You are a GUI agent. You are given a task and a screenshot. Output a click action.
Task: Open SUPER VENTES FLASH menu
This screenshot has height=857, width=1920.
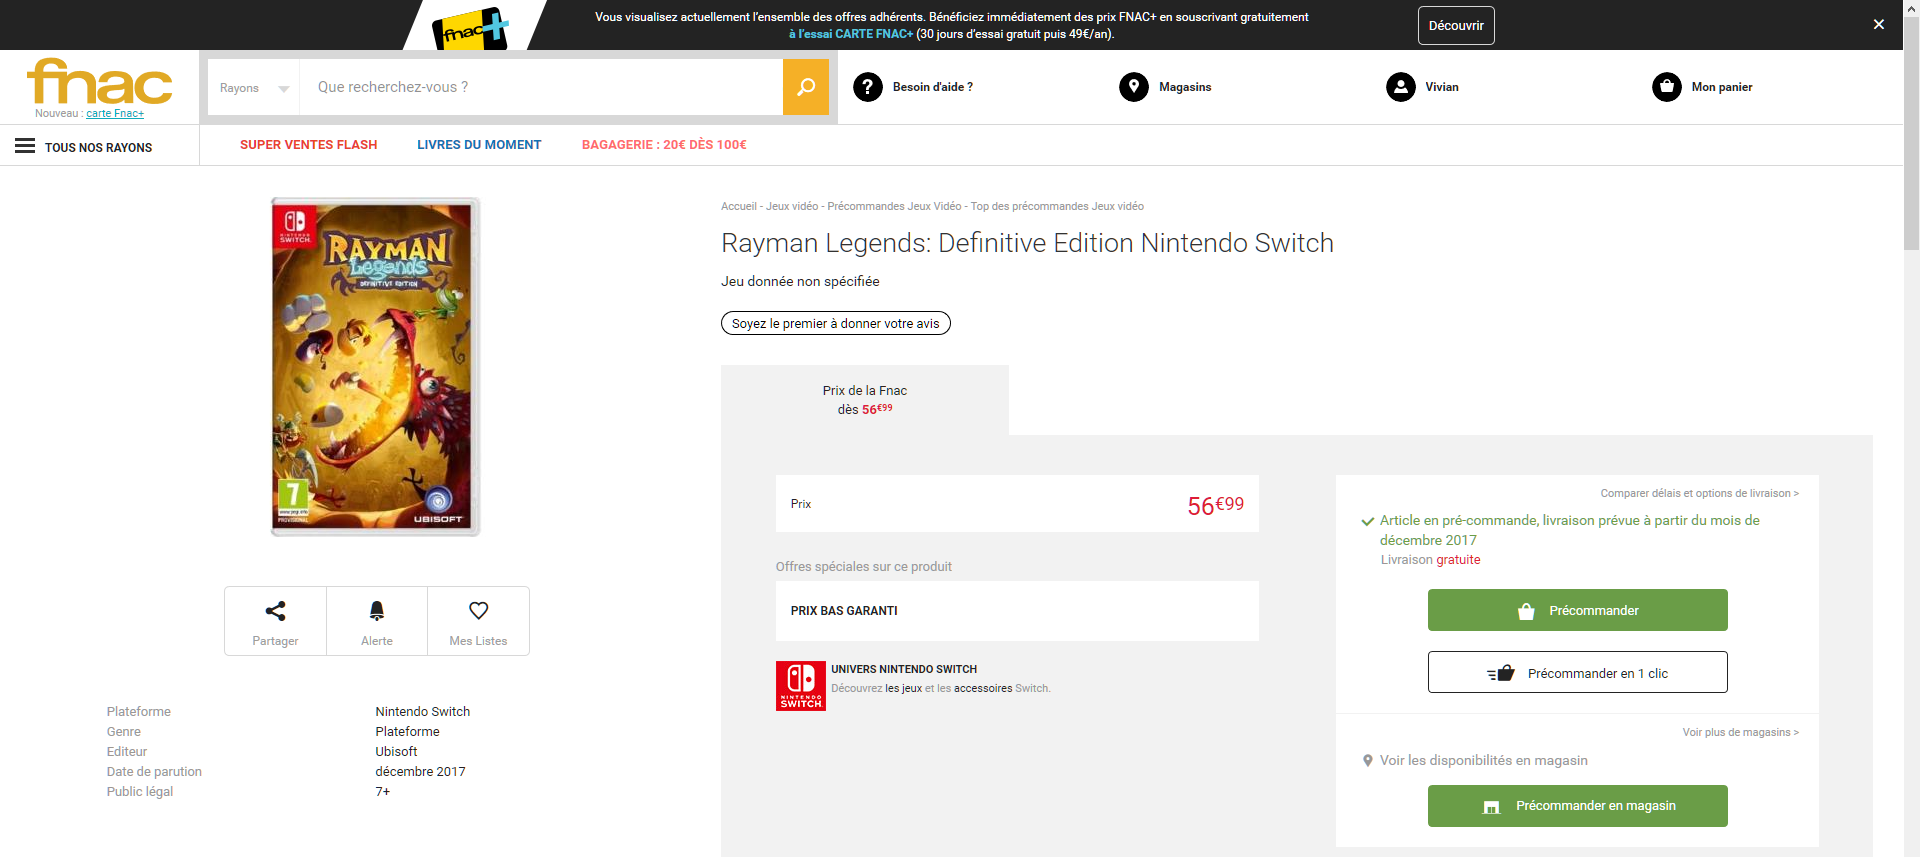coord(308,145)
